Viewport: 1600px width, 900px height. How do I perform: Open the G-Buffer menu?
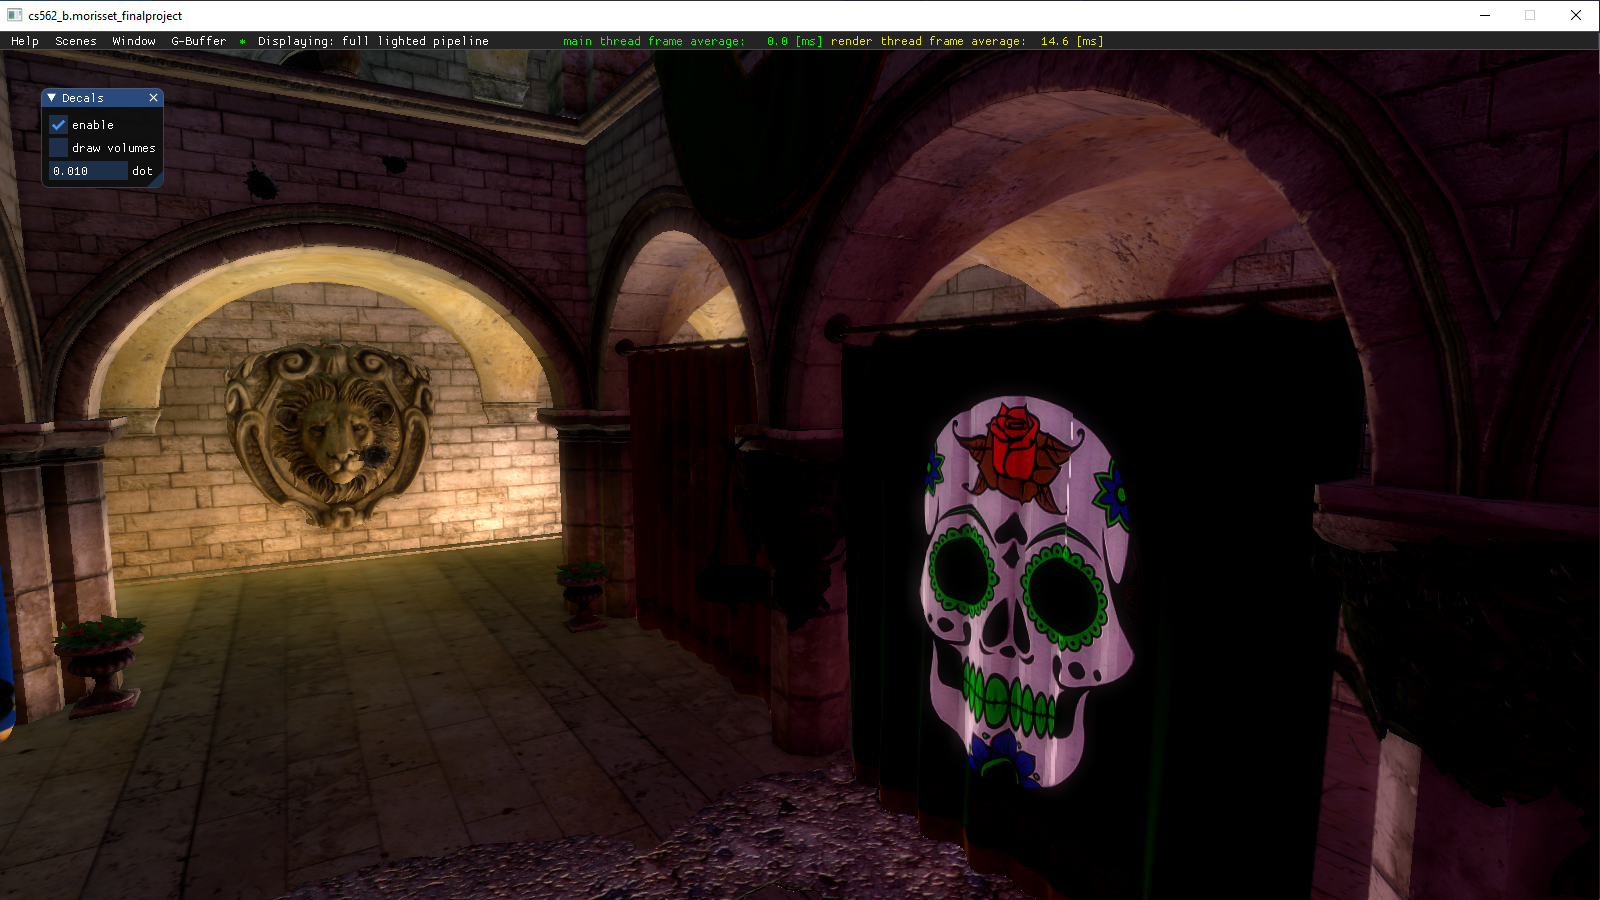pos(199,41)
